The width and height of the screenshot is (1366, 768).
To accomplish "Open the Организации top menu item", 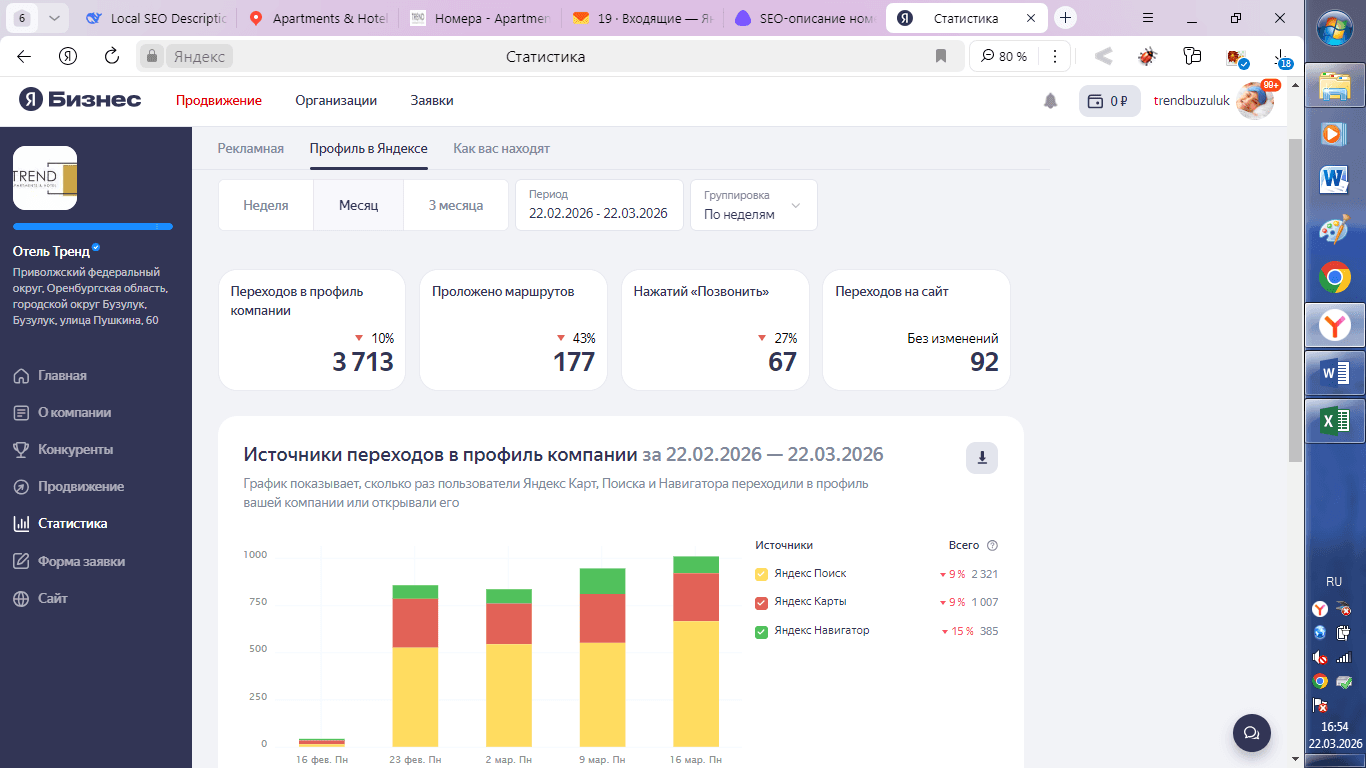I will (x=336, y=101).
